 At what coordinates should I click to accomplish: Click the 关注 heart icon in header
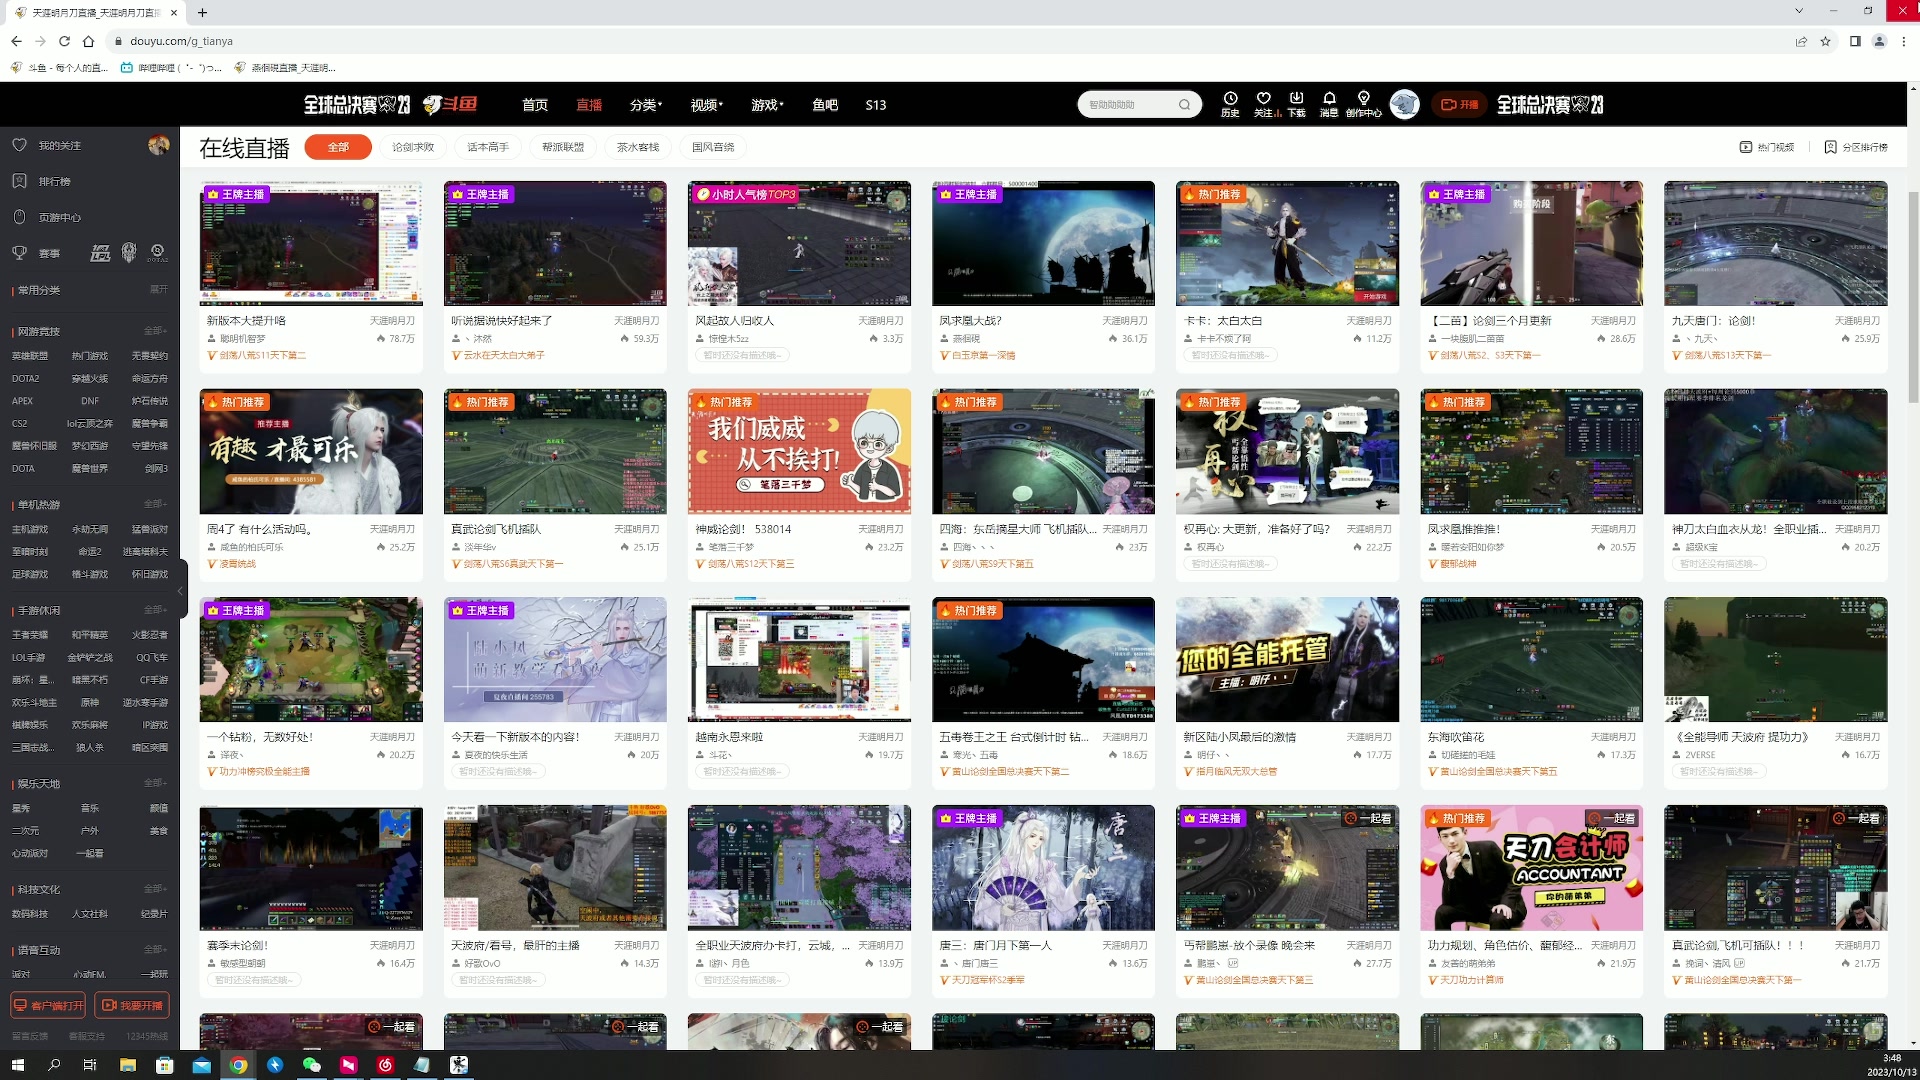pyautogui.click(x=1264, y=99)
